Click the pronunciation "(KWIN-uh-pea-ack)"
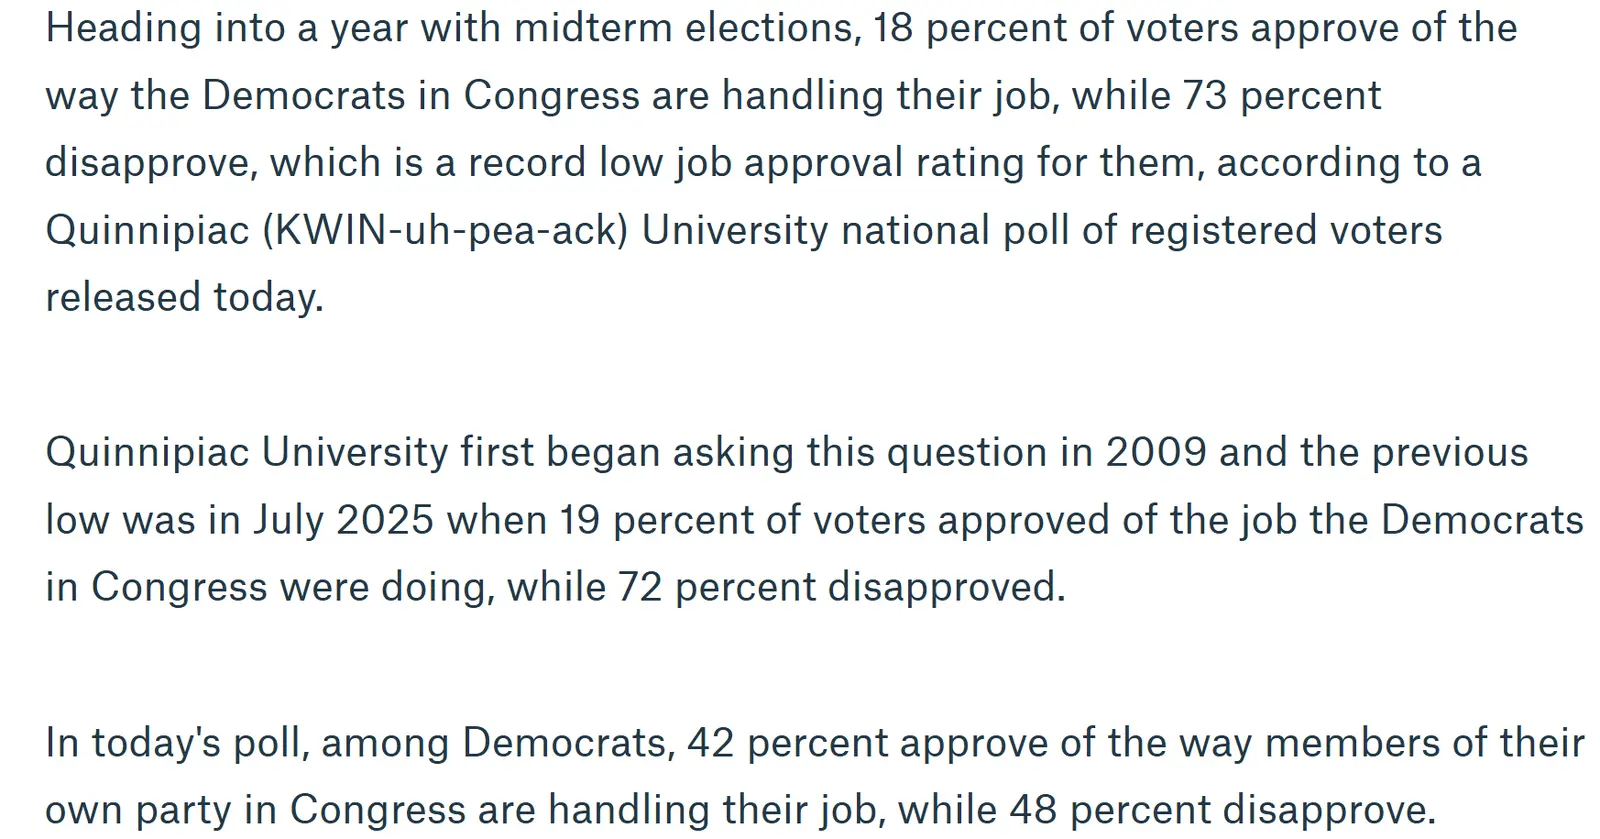Image resolution: width=1600 pixels, height=839 pixels. [445, 231]
